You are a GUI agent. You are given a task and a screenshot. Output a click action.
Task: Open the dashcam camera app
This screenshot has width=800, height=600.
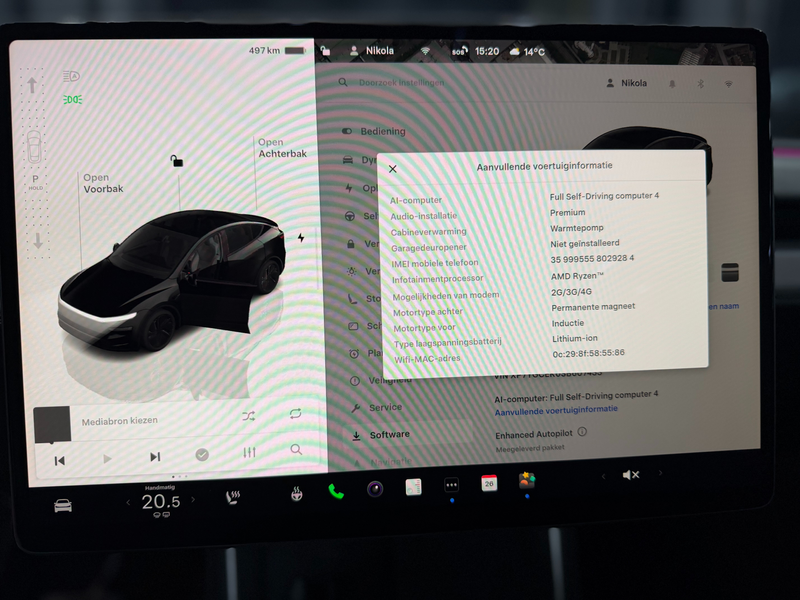pyautogui.click(x=374, y=489)
